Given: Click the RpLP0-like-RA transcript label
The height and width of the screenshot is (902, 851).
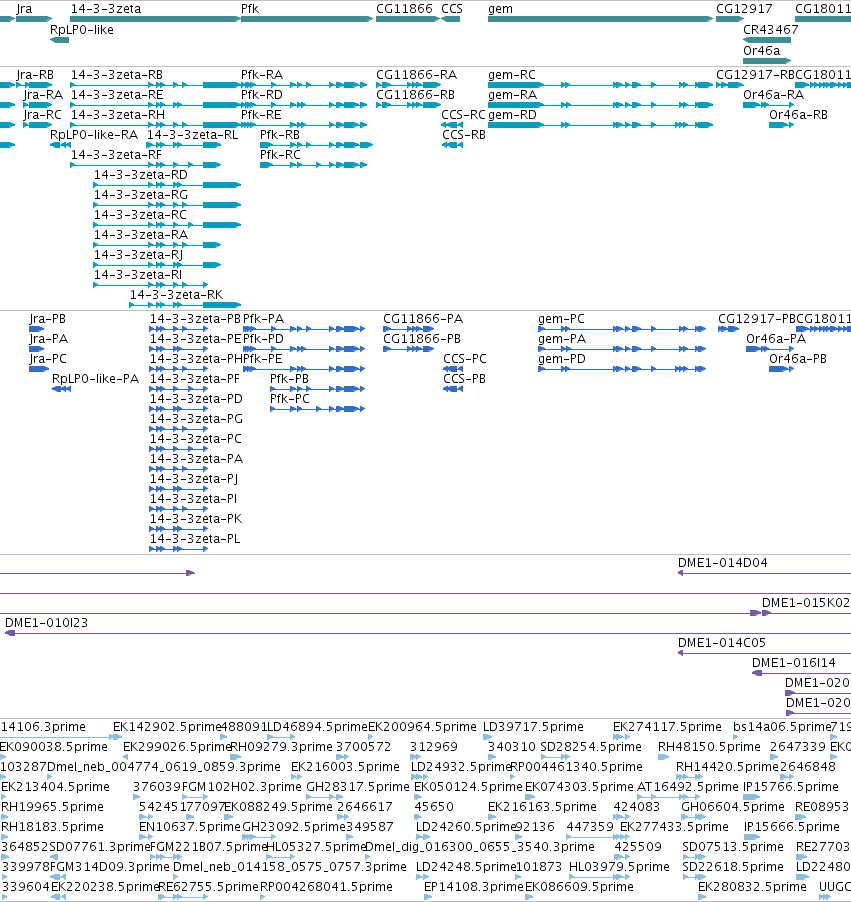Looking at the screenshot, I should [94, 135].
